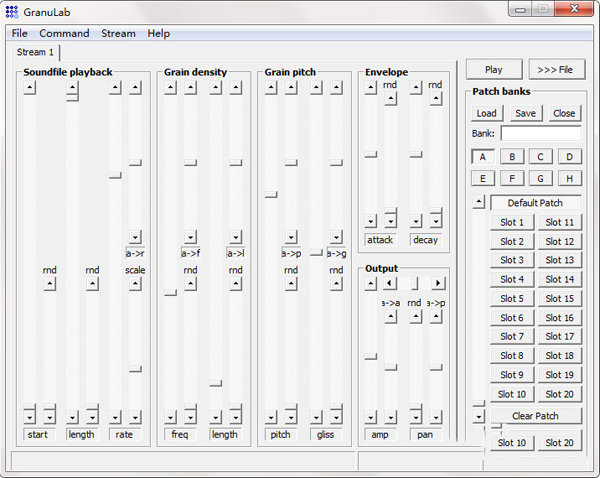
Task: Click down arrow of Soundfile rate scrollbar
Action: pyautogui.click(x=115, y=417)
